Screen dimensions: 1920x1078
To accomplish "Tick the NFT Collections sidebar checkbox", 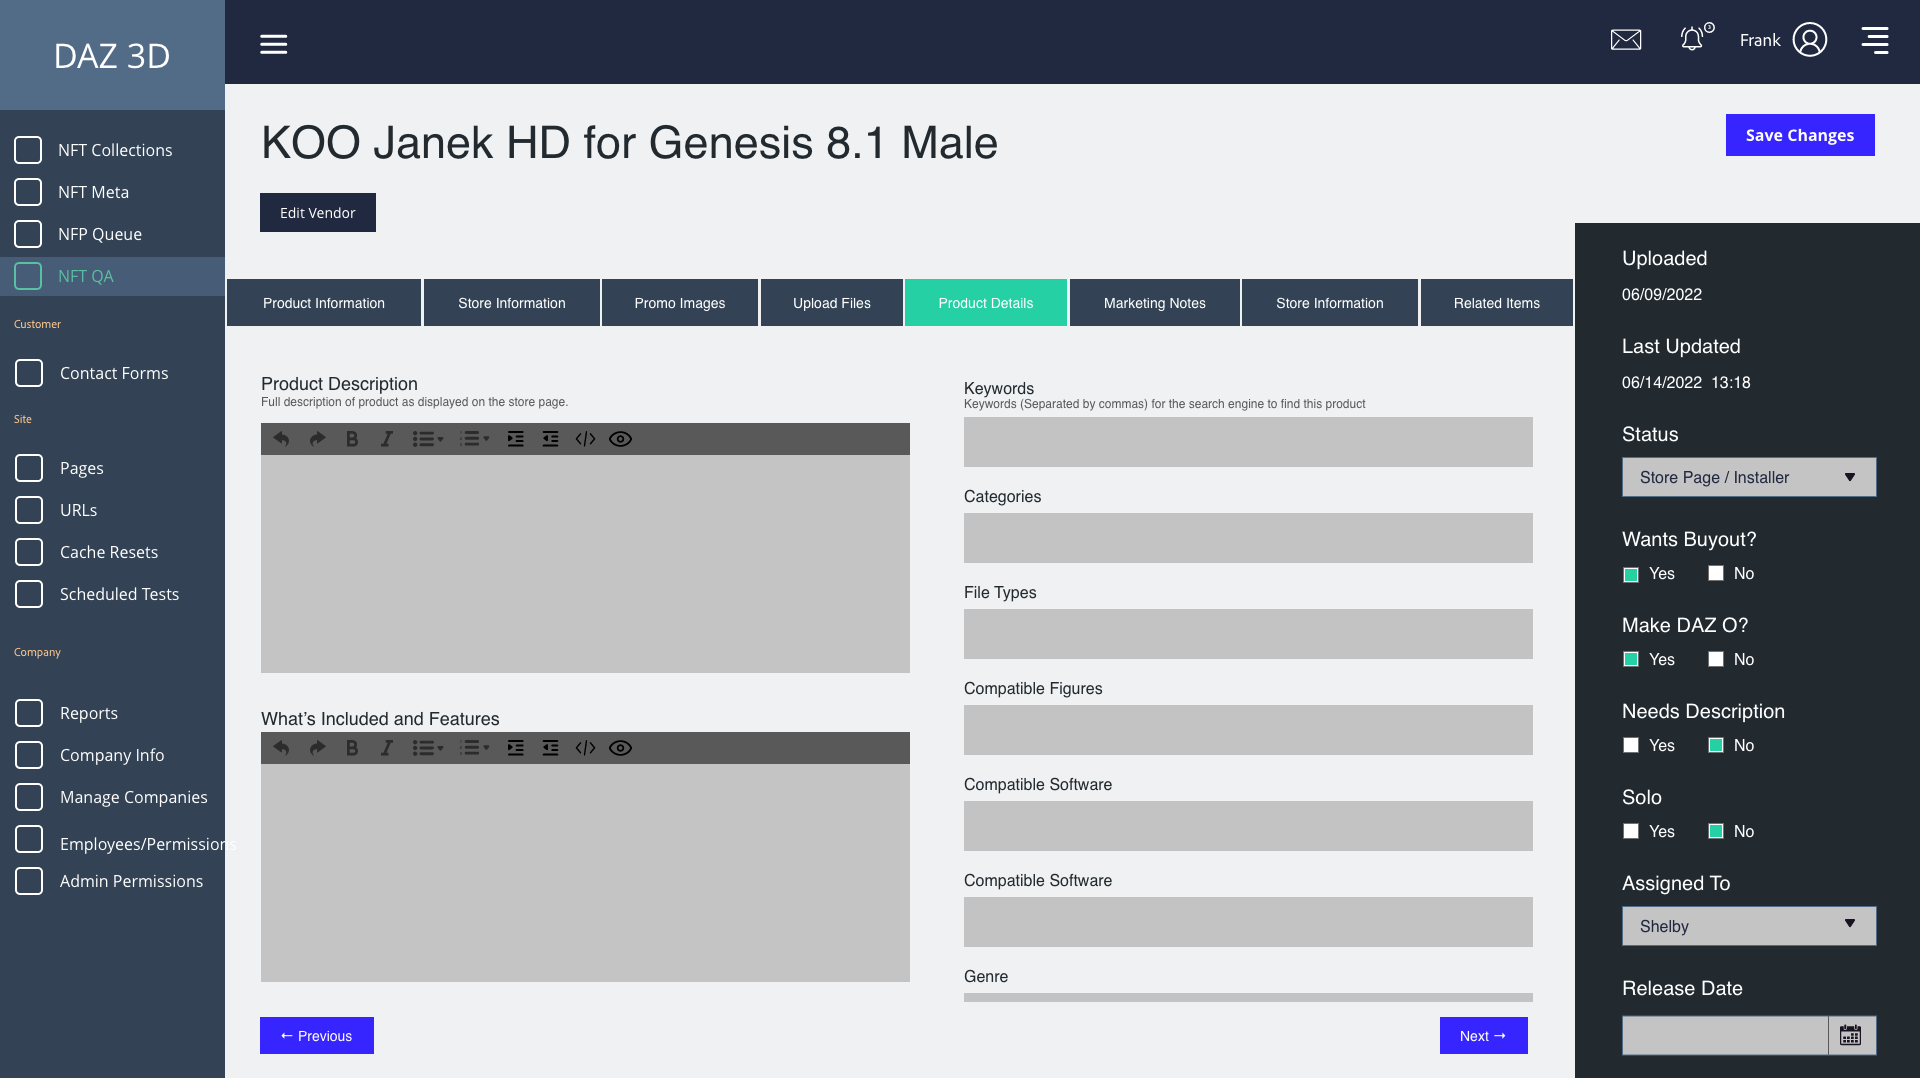I will [x=28, y=150].
